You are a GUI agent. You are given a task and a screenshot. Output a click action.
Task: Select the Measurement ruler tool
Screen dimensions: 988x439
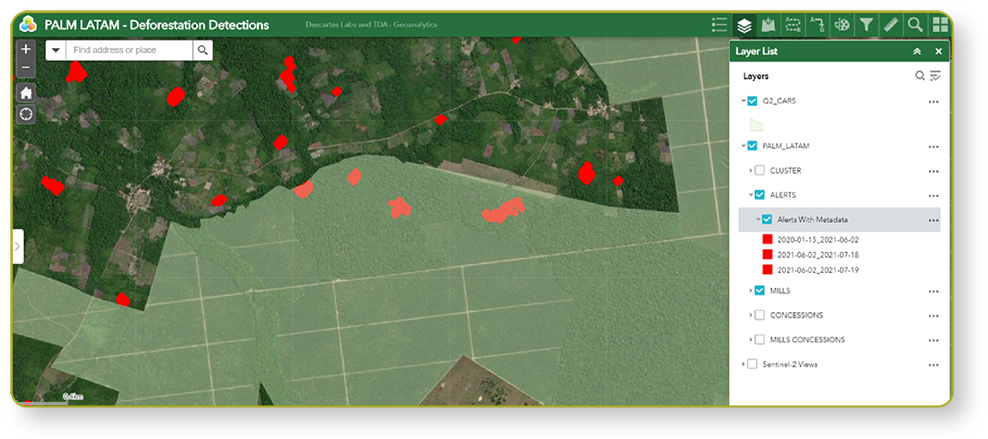pos(890,25)
